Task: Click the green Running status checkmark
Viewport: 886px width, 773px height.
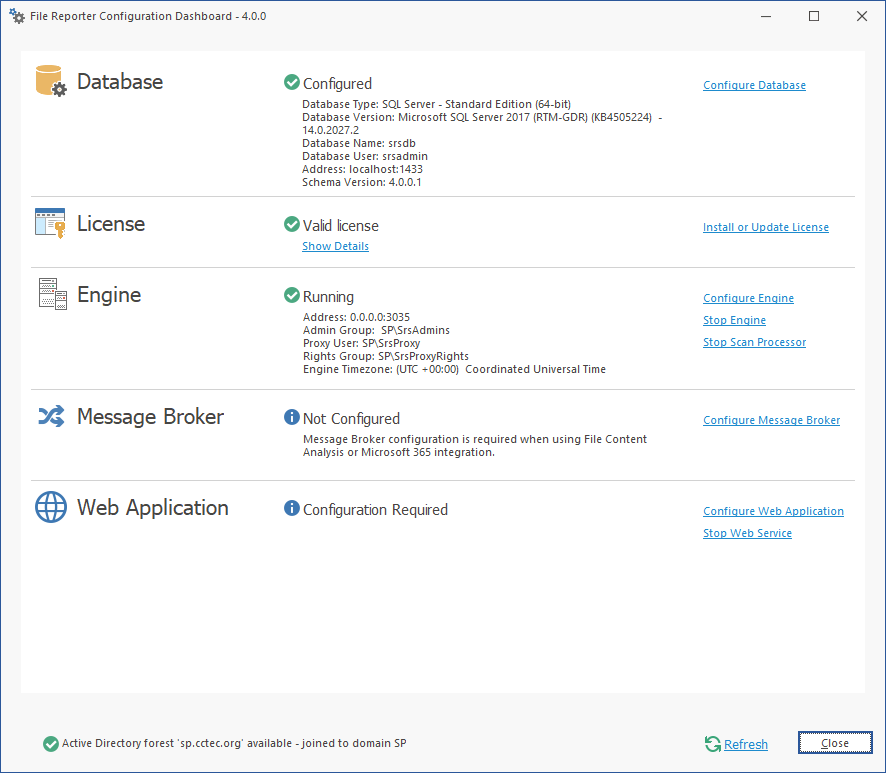Action: coord(292,296)
